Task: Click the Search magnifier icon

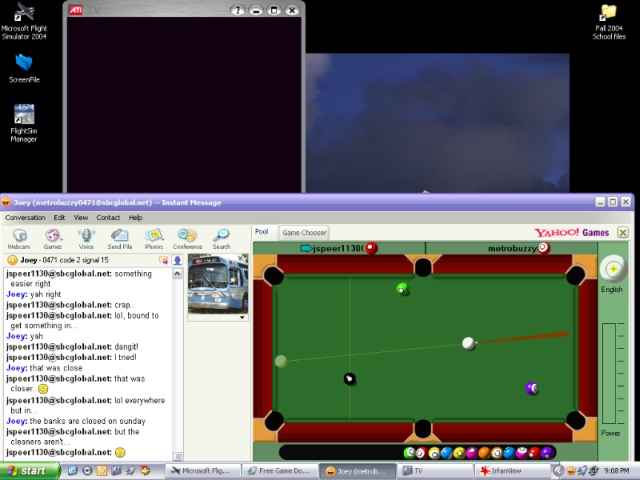Action: [x=221, y=237]
